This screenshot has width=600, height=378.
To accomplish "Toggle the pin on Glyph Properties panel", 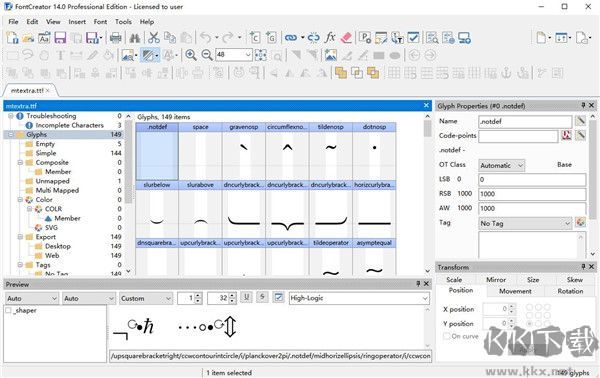I will 584,106.
